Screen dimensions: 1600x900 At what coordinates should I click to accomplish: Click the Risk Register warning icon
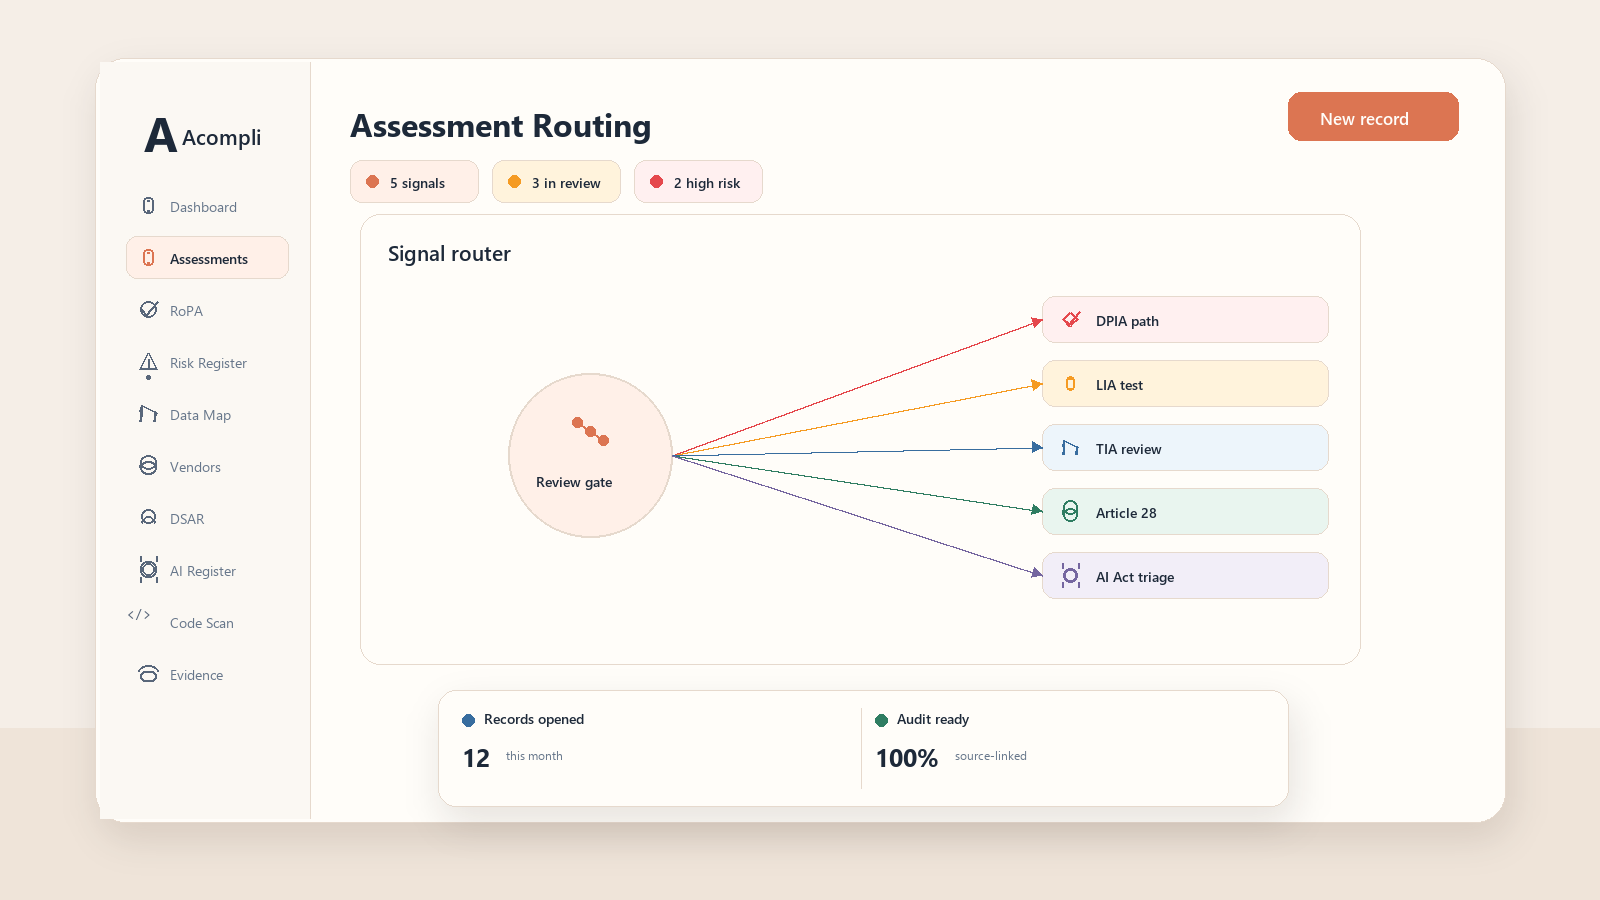pos(148,365)
